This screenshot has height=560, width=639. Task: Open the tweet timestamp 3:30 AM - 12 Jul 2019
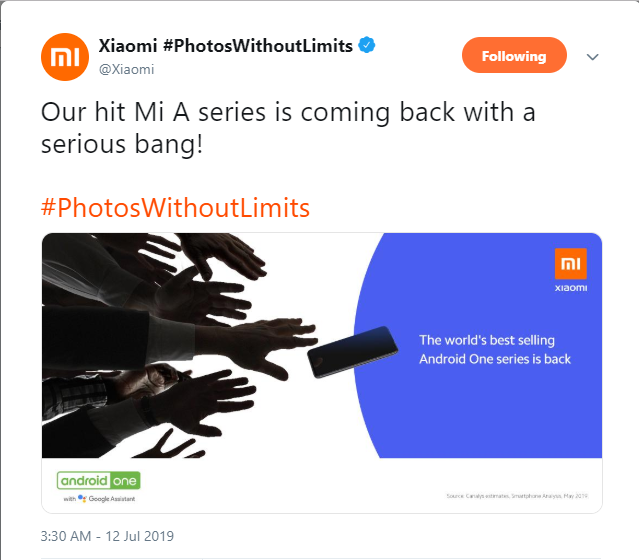[x=107, y=536]
